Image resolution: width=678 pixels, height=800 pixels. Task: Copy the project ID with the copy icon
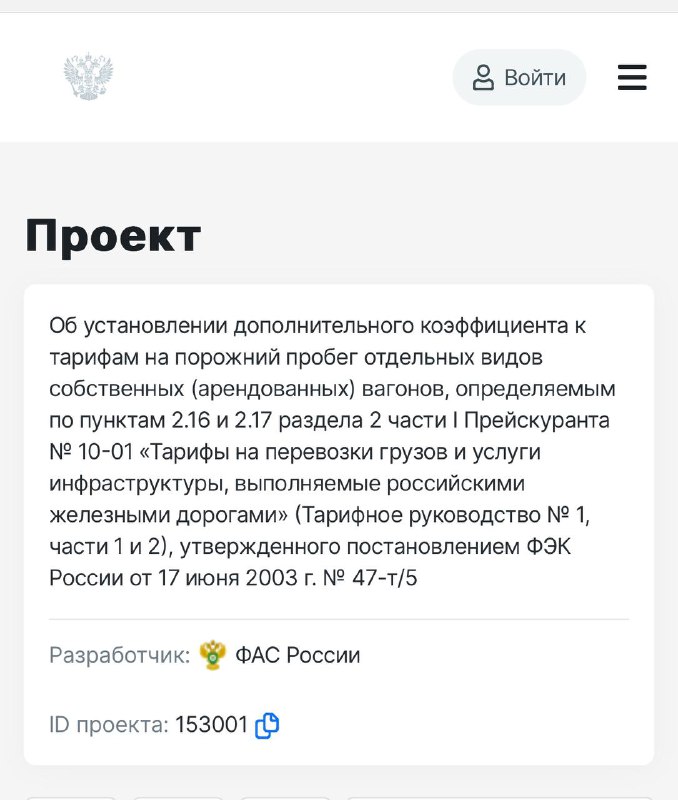coord(267,725)
